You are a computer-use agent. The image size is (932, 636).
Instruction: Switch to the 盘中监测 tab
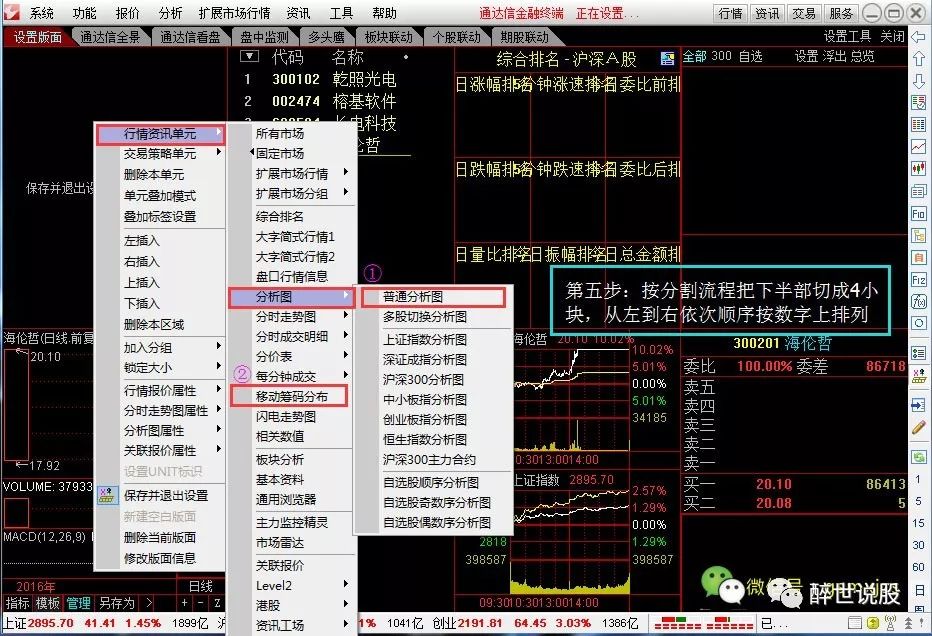point(265,37)
